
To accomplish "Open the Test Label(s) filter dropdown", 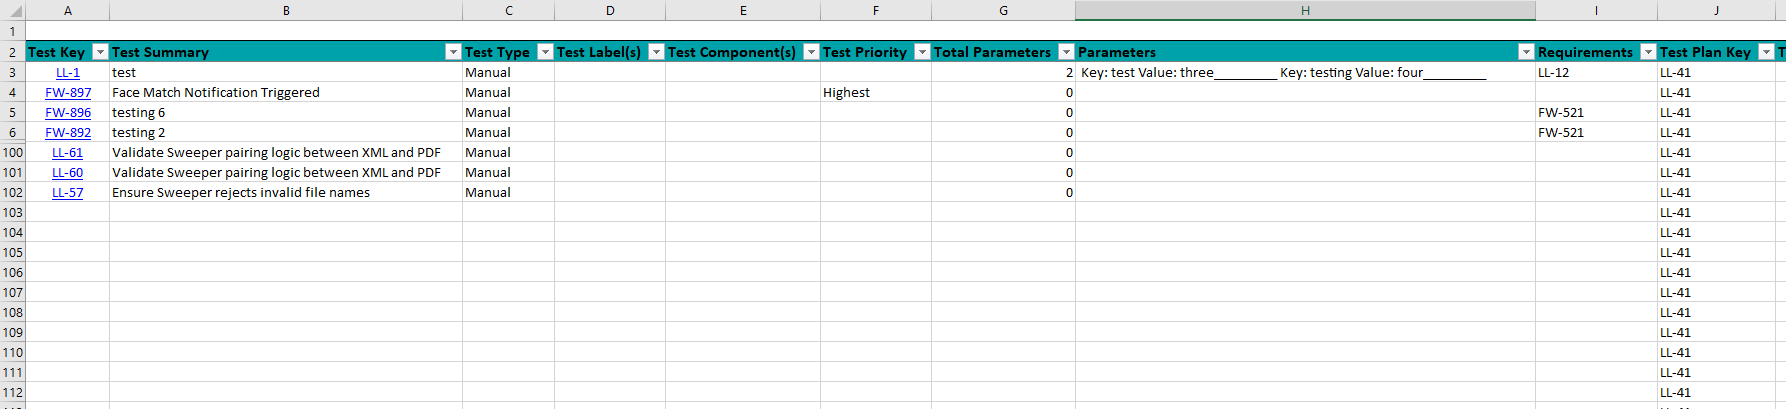I will (x=656, y=52).
